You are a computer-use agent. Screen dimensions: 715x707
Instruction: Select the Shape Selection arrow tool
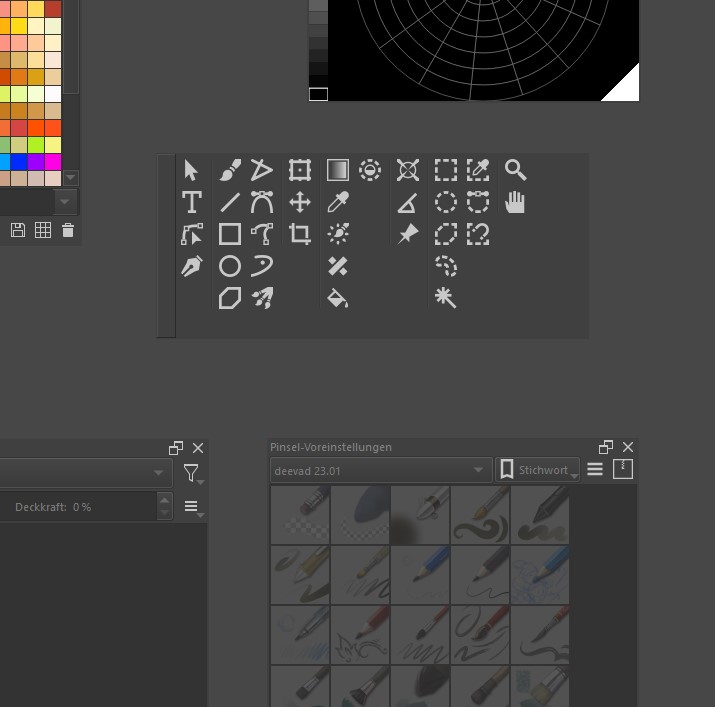[x=192, y=171]
